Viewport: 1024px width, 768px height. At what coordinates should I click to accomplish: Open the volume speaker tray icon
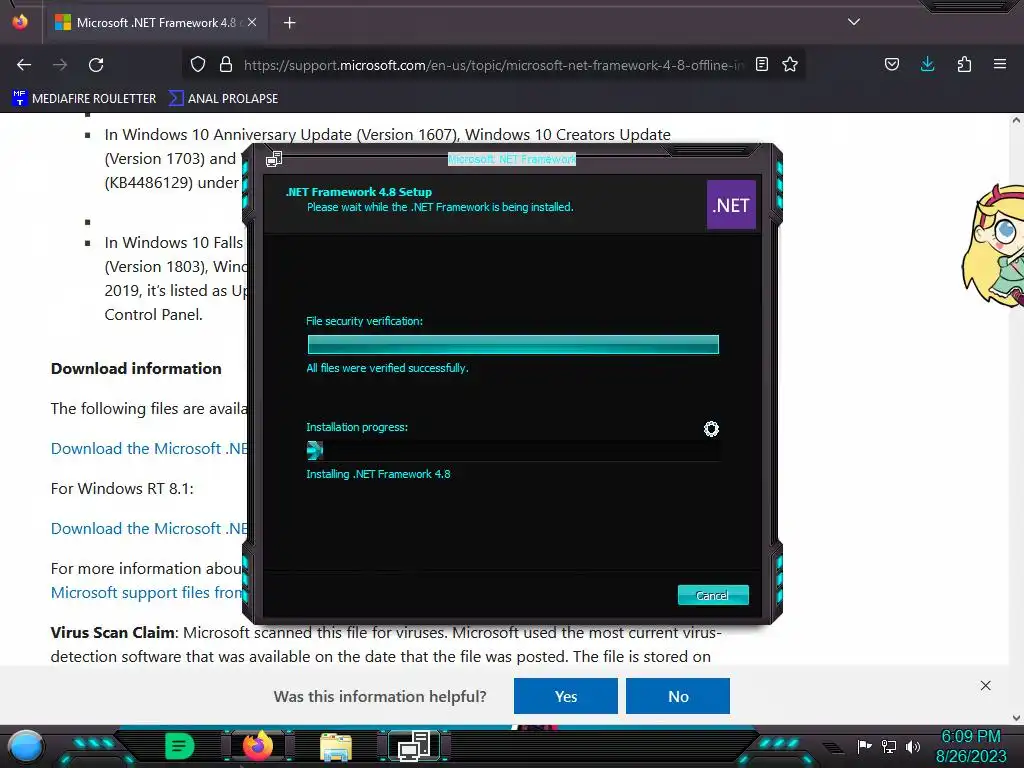(913, 746)
